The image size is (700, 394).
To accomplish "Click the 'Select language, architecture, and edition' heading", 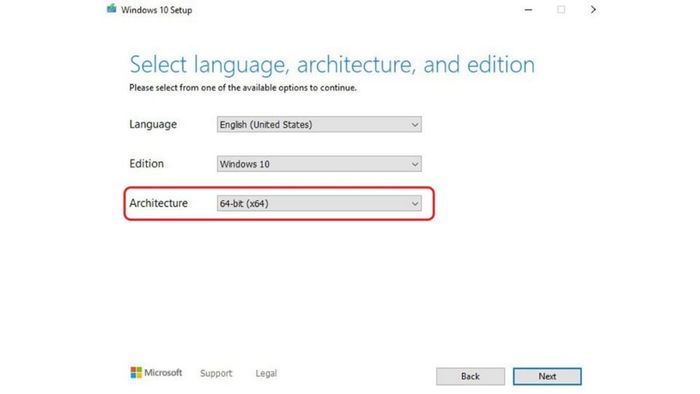I will [x=332, y=65].
